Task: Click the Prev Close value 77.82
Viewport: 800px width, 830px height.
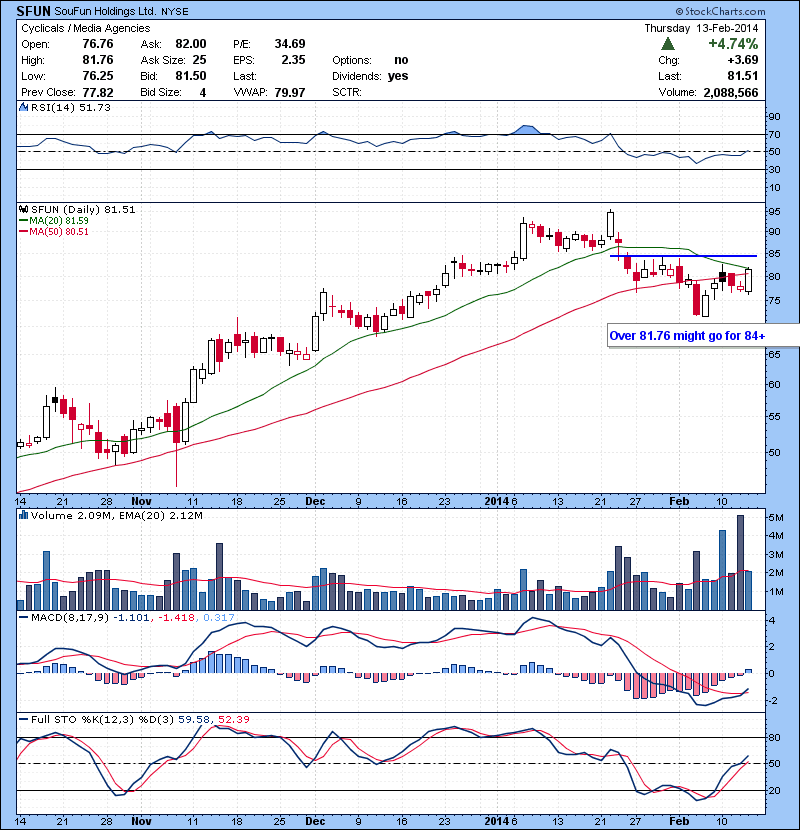Action: [98, 93]
